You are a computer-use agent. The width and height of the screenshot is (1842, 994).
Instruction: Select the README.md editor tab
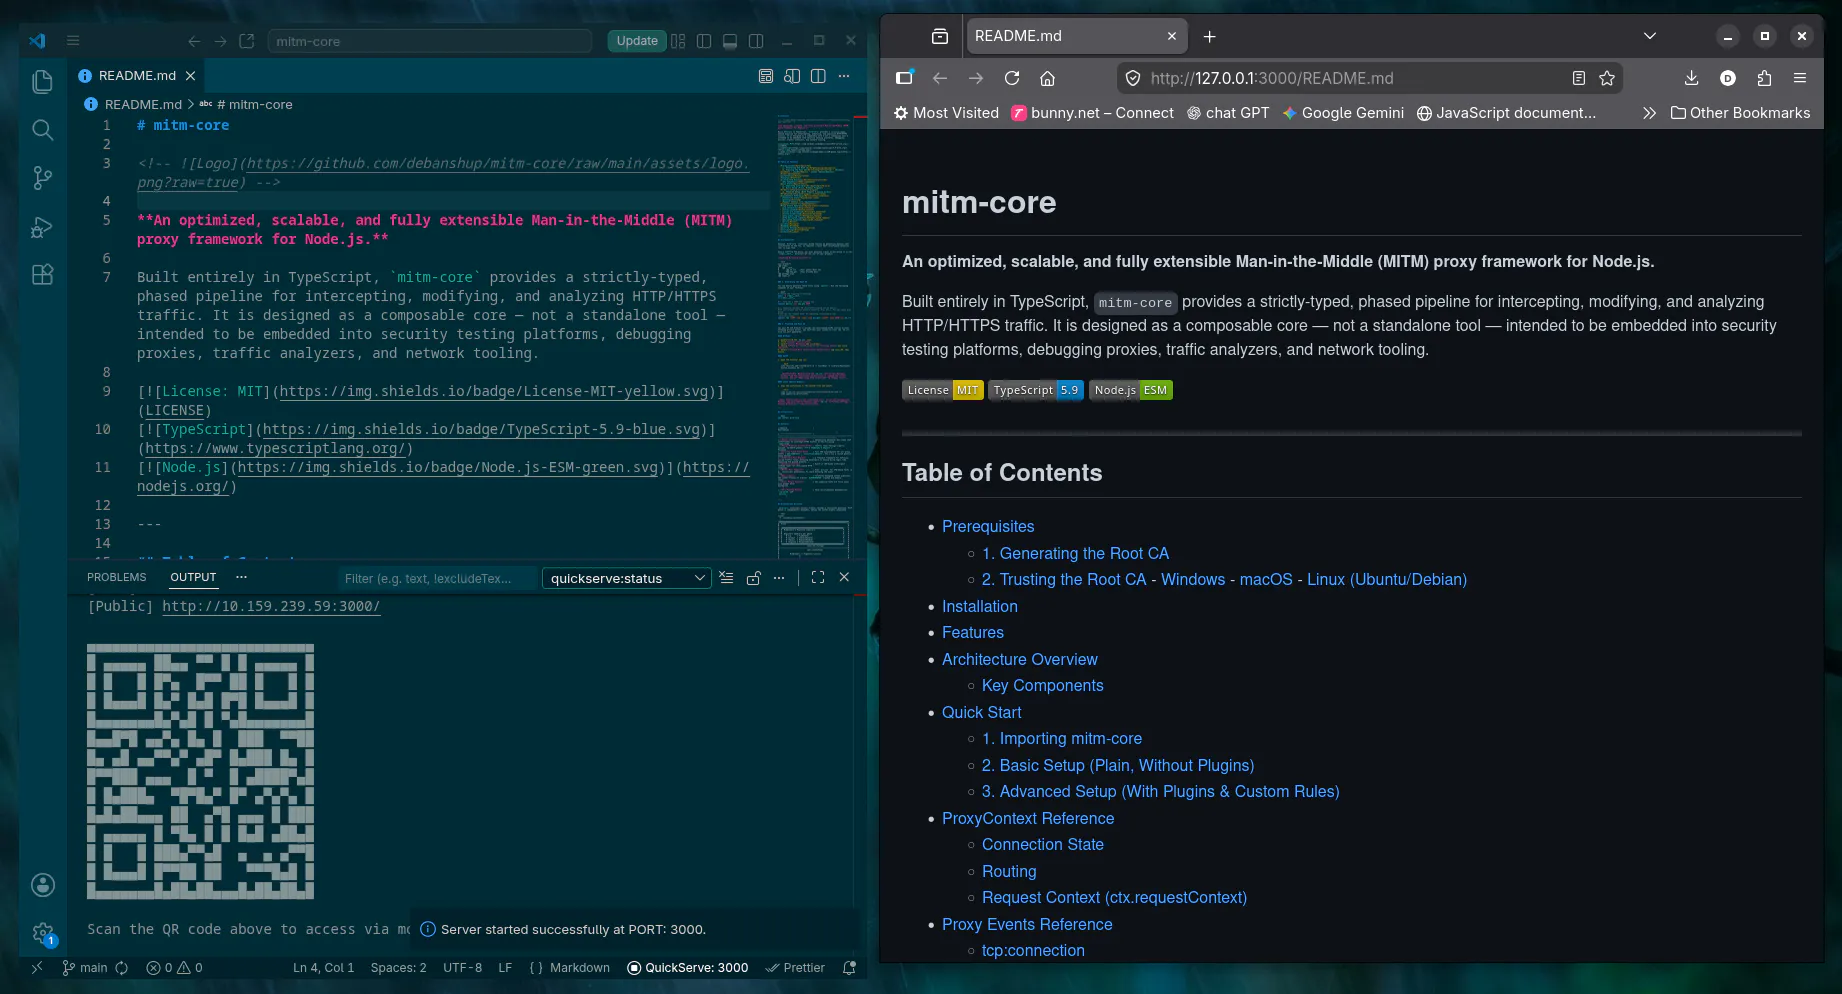point(137,76)
